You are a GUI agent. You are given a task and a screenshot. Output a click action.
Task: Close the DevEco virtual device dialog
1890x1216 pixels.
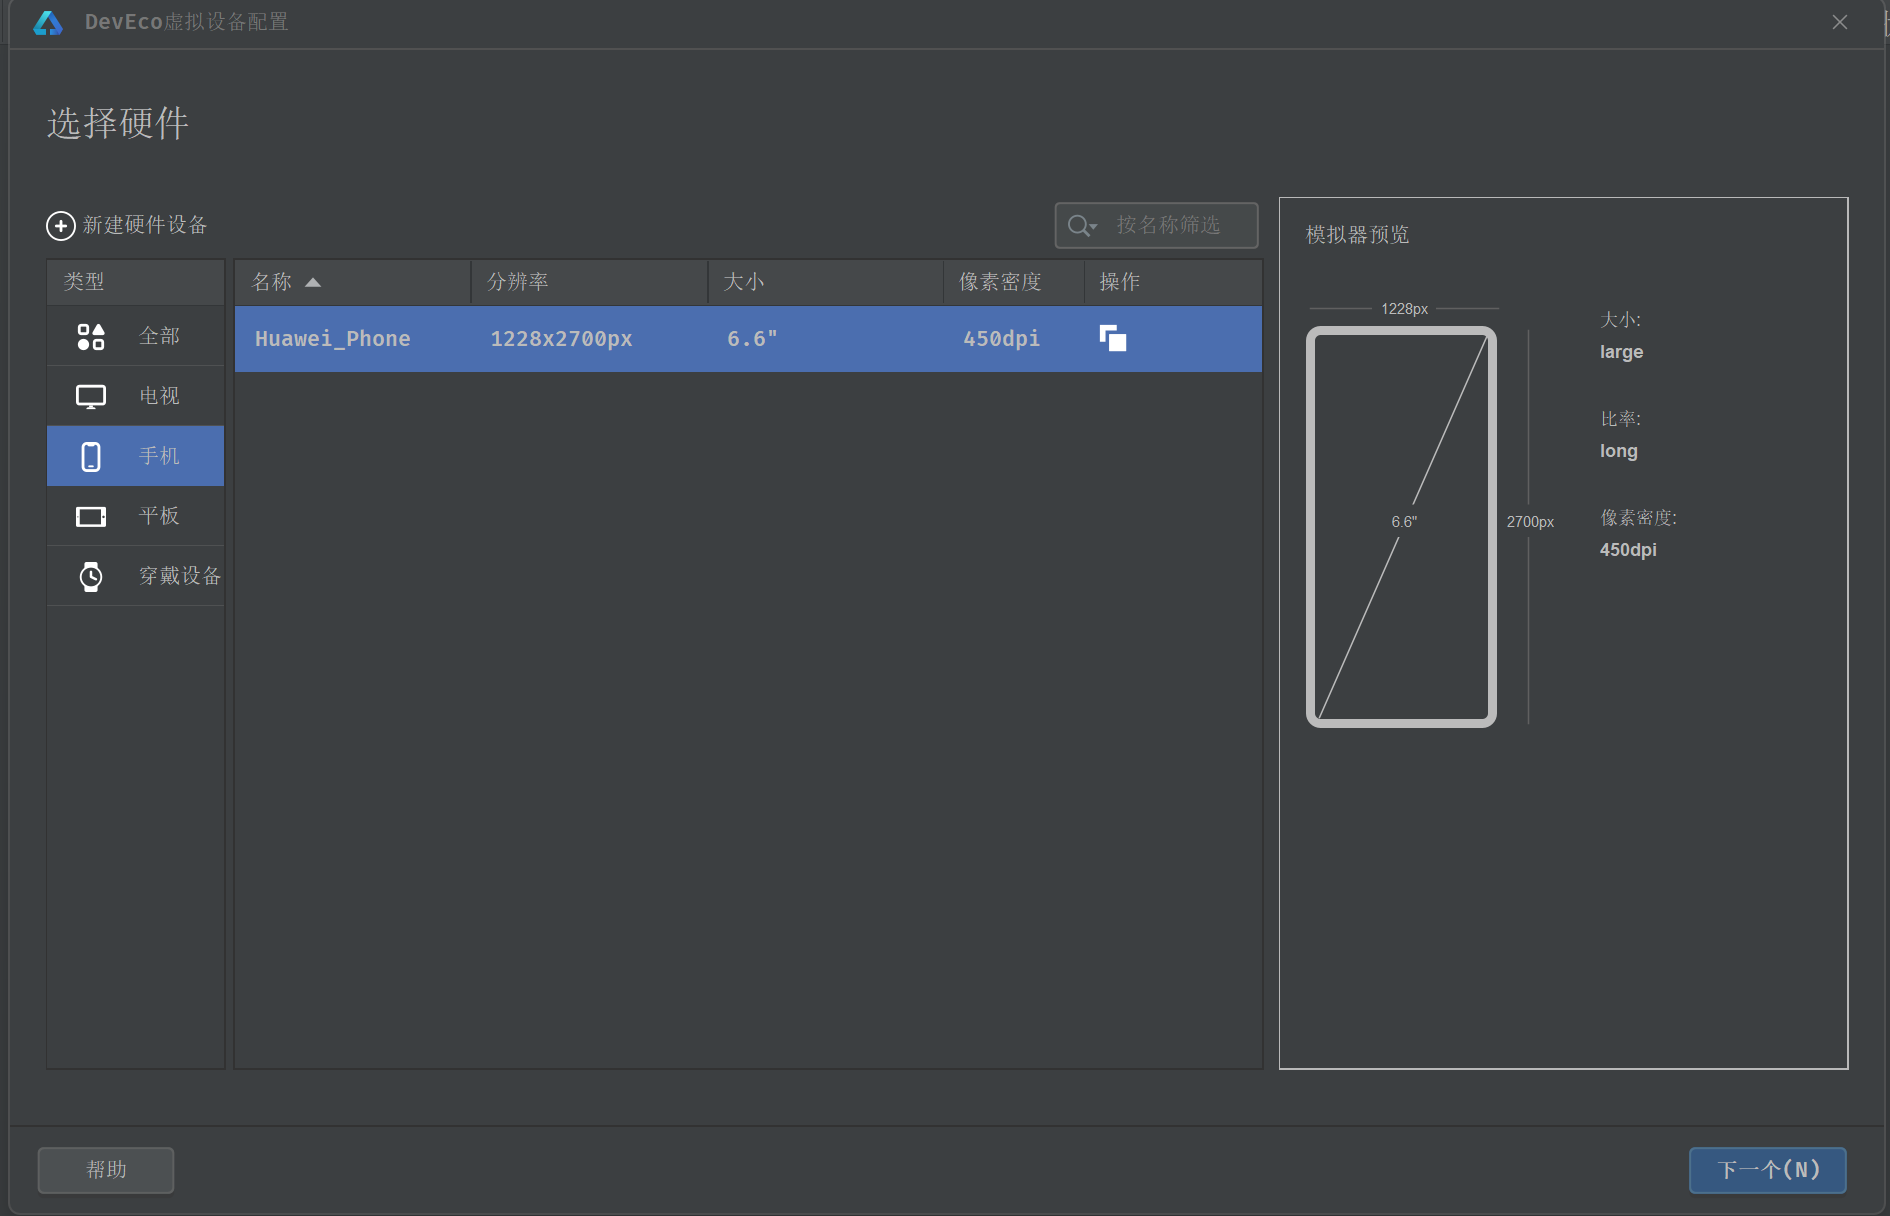1839,23
